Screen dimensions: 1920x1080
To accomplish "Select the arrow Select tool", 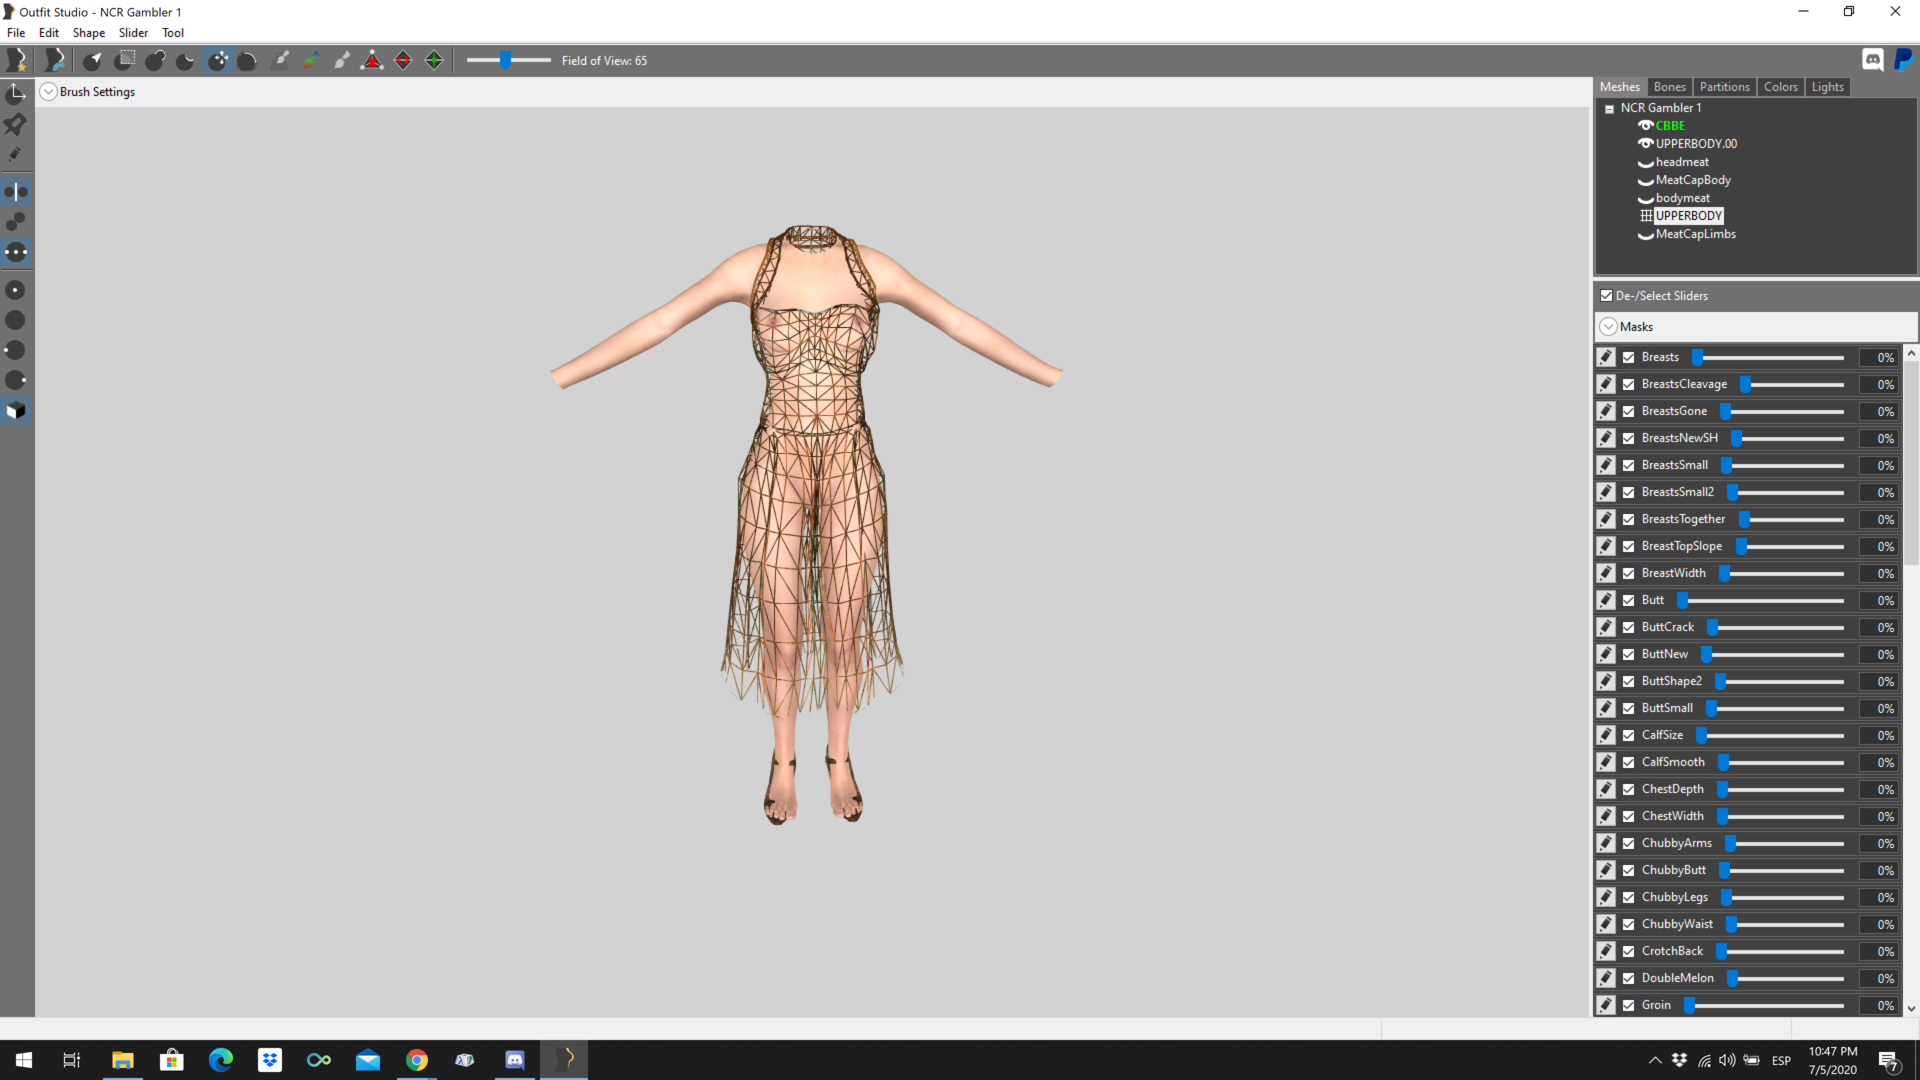I will click(x=92, y=60).
